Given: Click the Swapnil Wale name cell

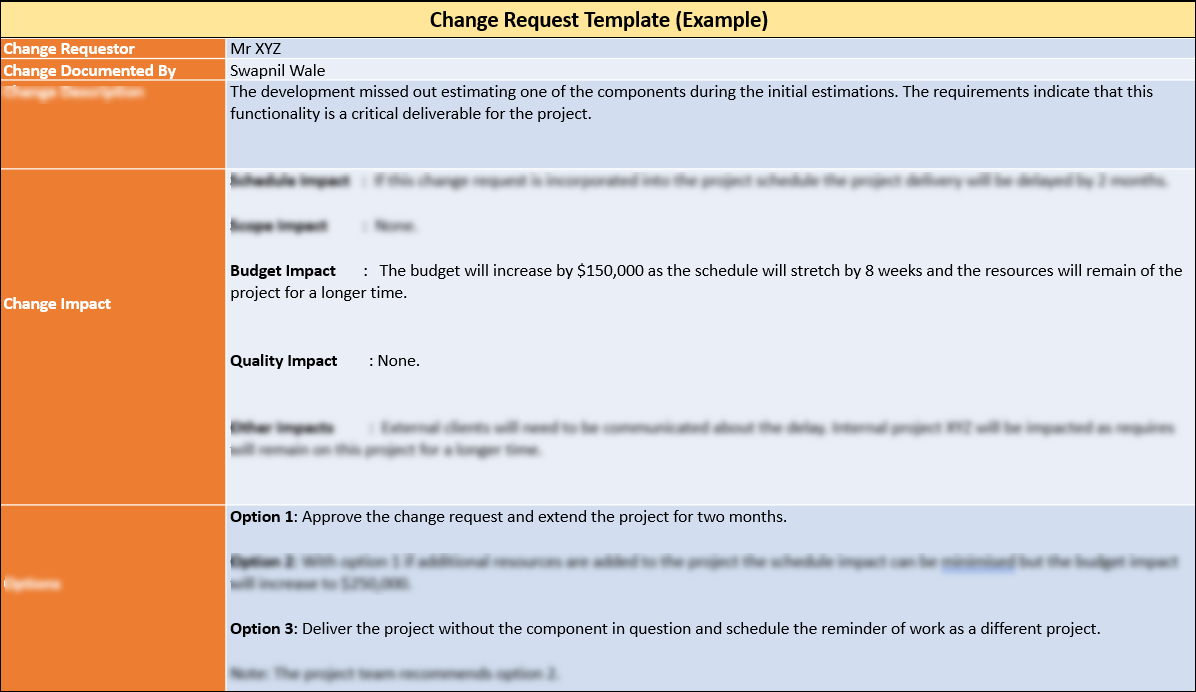Looking at the screenshot, I should (x=710, y=71).
